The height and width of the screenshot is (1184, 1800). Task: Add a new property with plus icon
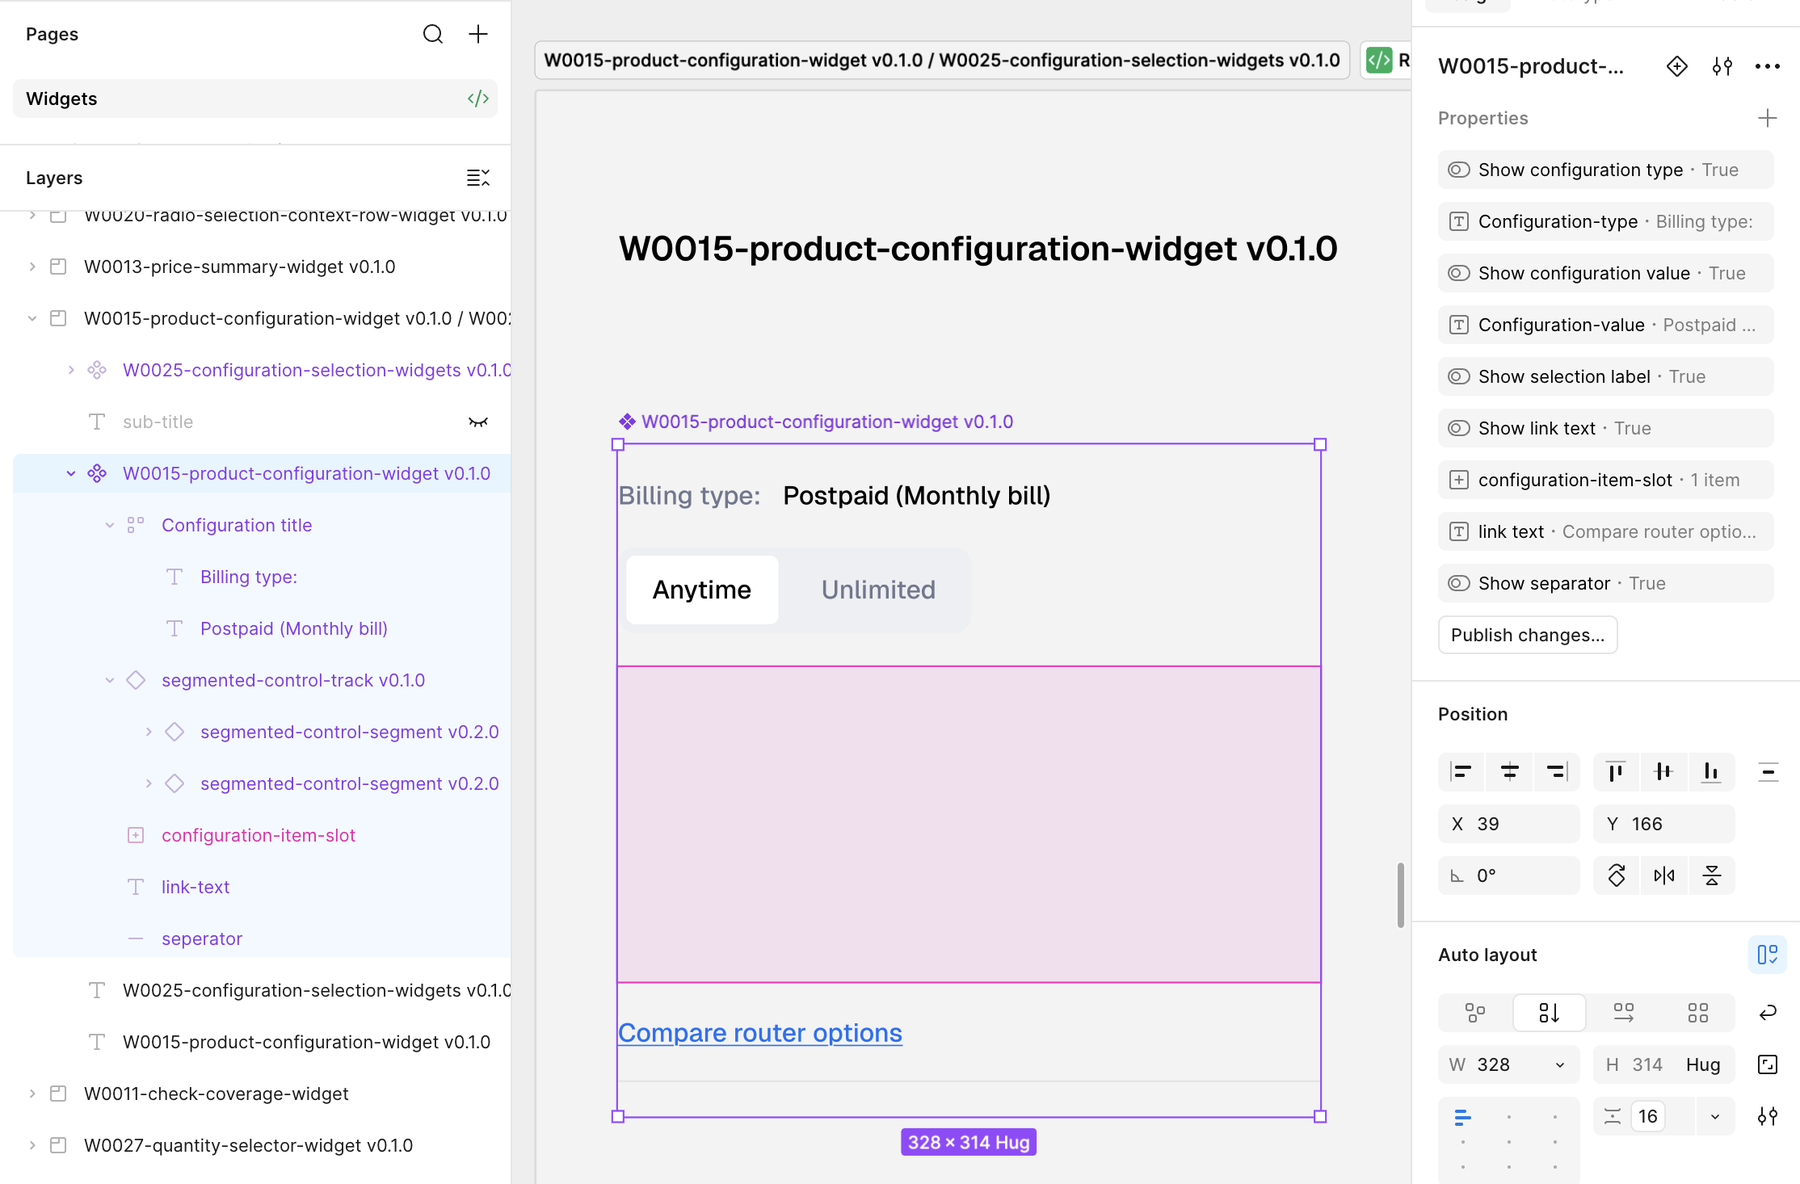click(1767, 118)
